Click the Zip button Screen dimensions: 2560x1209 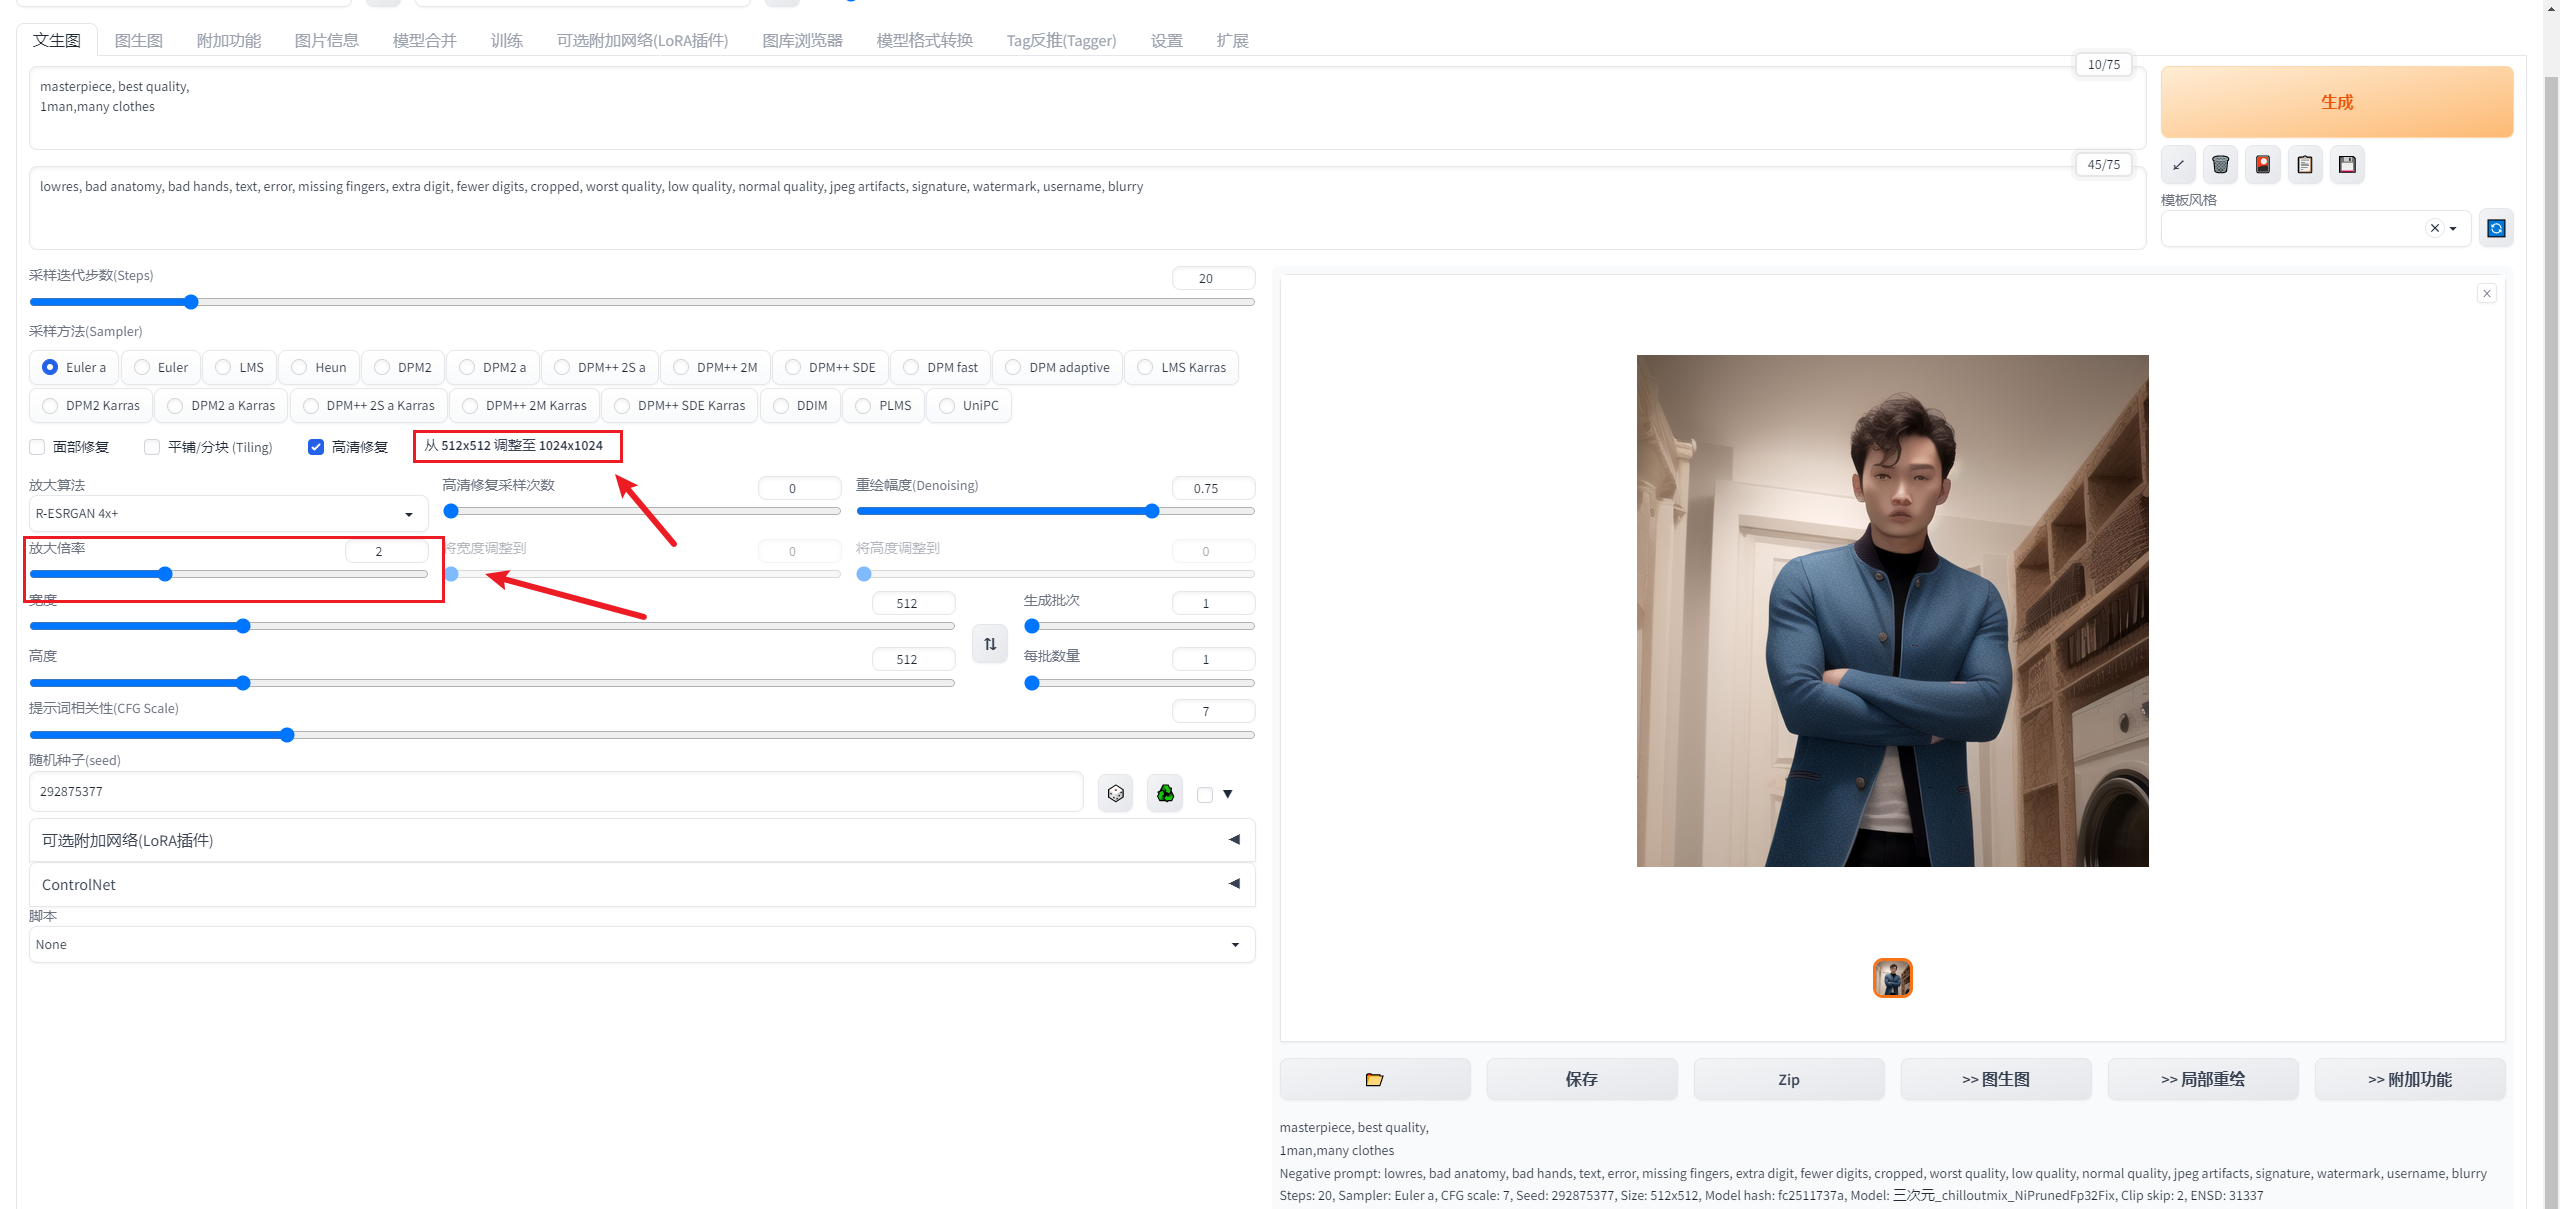(x=1788, y=1079)
